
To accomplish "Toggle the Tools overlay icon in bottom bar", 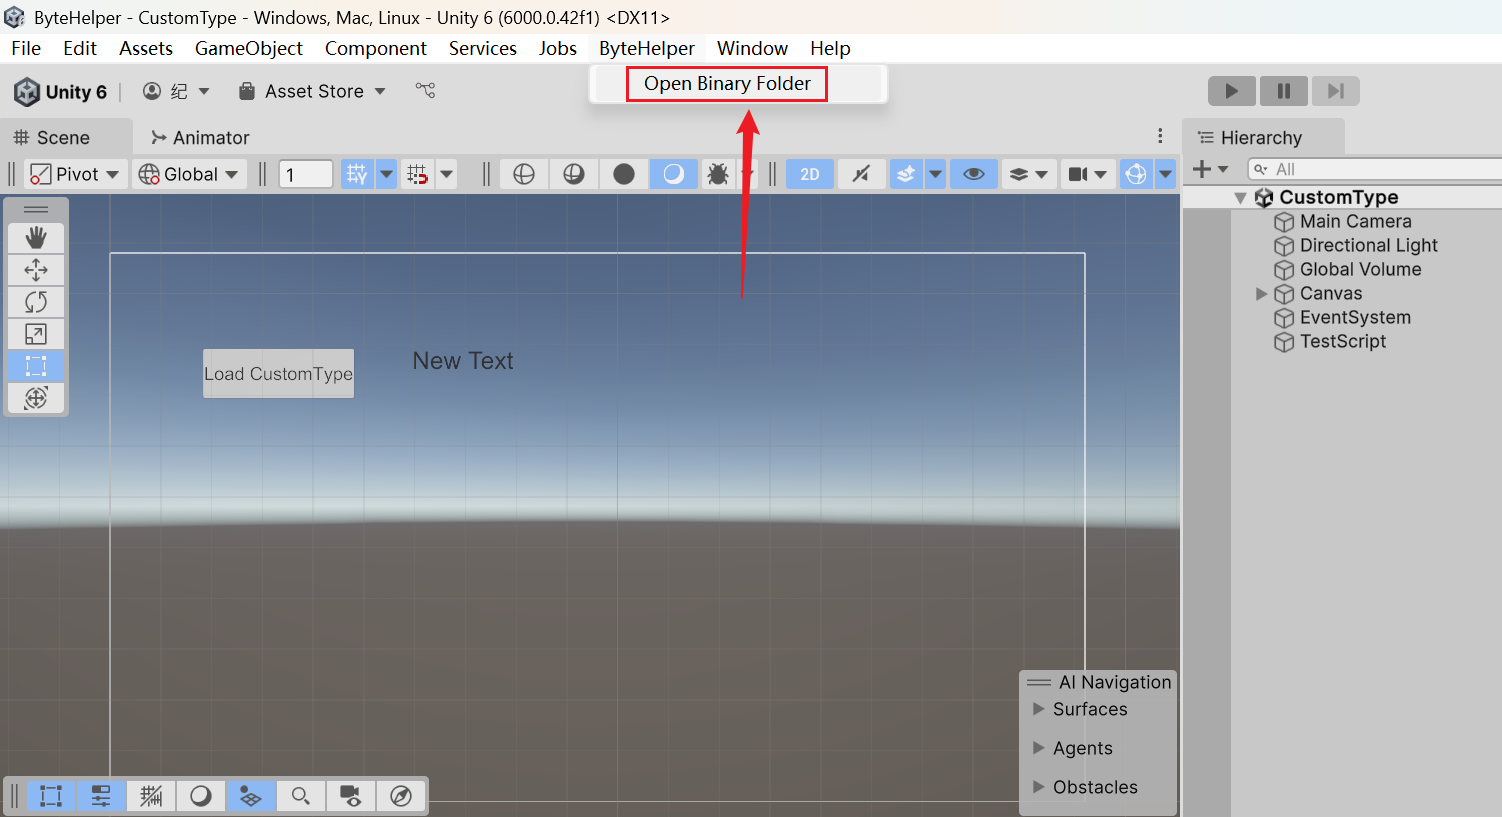I will pos(51,796).
